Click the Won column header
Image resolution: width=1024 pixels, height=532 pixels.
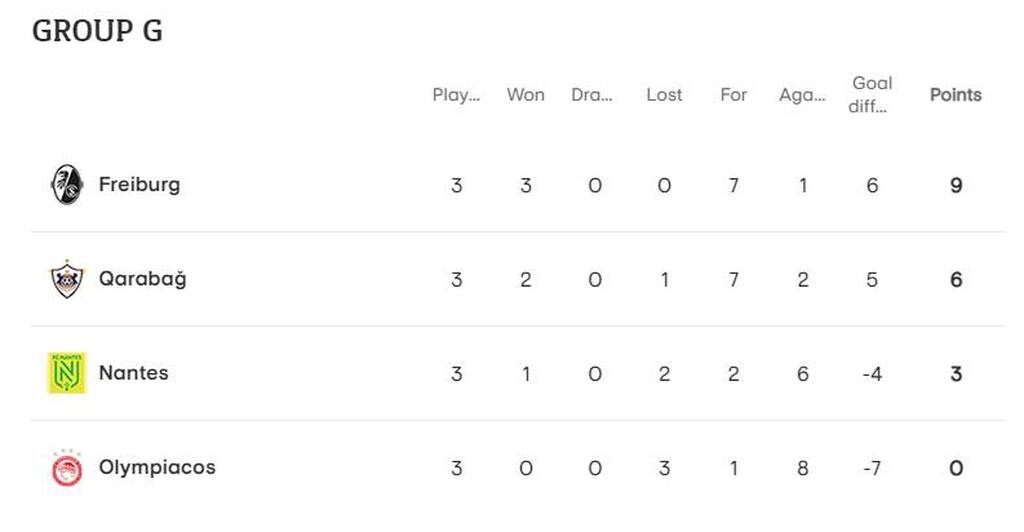[525, 95]
